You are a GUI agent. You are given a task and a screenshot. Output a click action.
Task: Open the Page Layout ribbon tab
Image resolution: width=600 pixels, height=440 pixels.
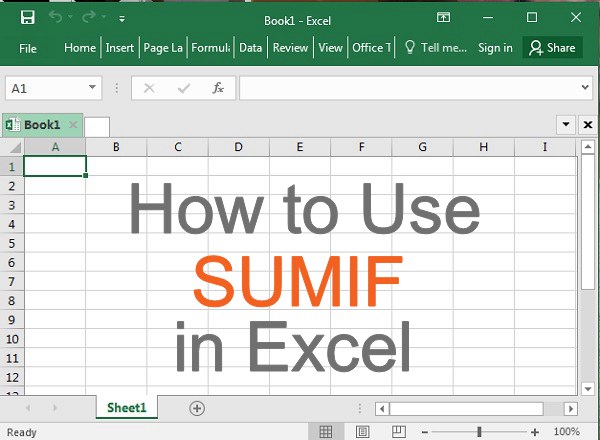[x=163, y=48]
